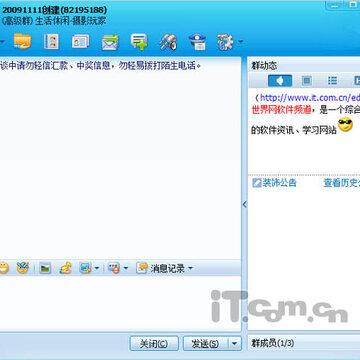Click the sunglasses emoji in the announcement
This screenshot has height=360, width=360.
pos(345,125)
